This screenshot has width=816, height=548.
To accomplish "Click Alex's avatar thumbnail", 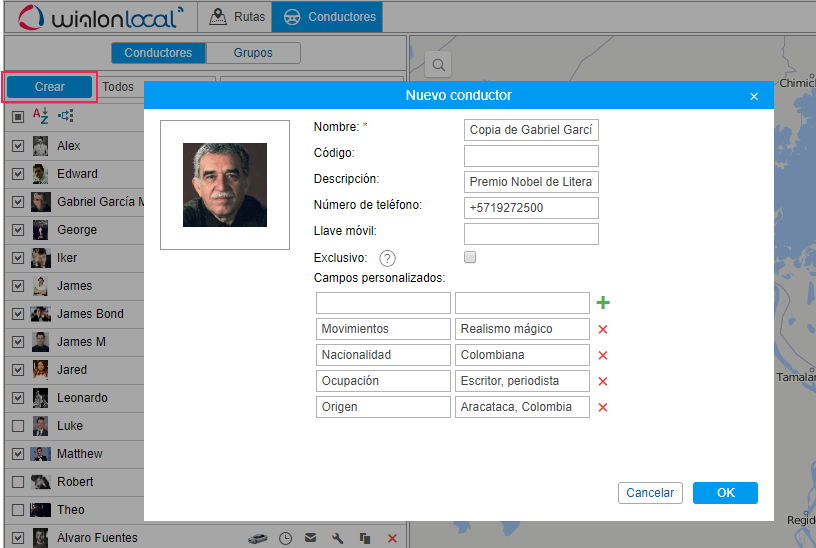I will click(40, 146).
